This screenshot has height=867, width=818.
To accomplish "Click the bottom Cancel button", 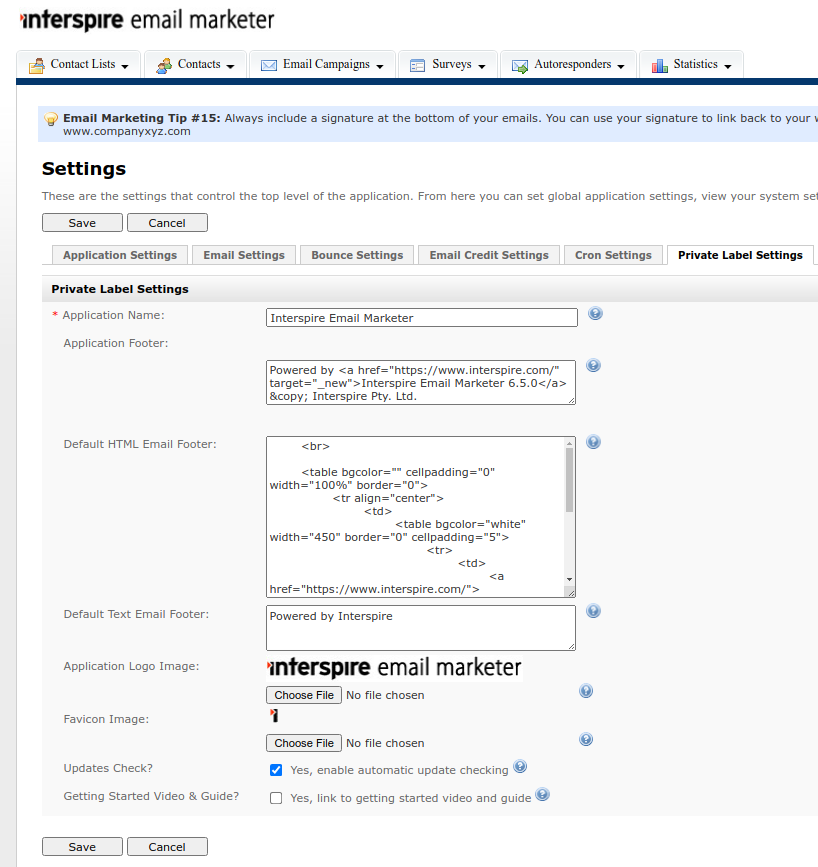I will [x=167, y=847].
